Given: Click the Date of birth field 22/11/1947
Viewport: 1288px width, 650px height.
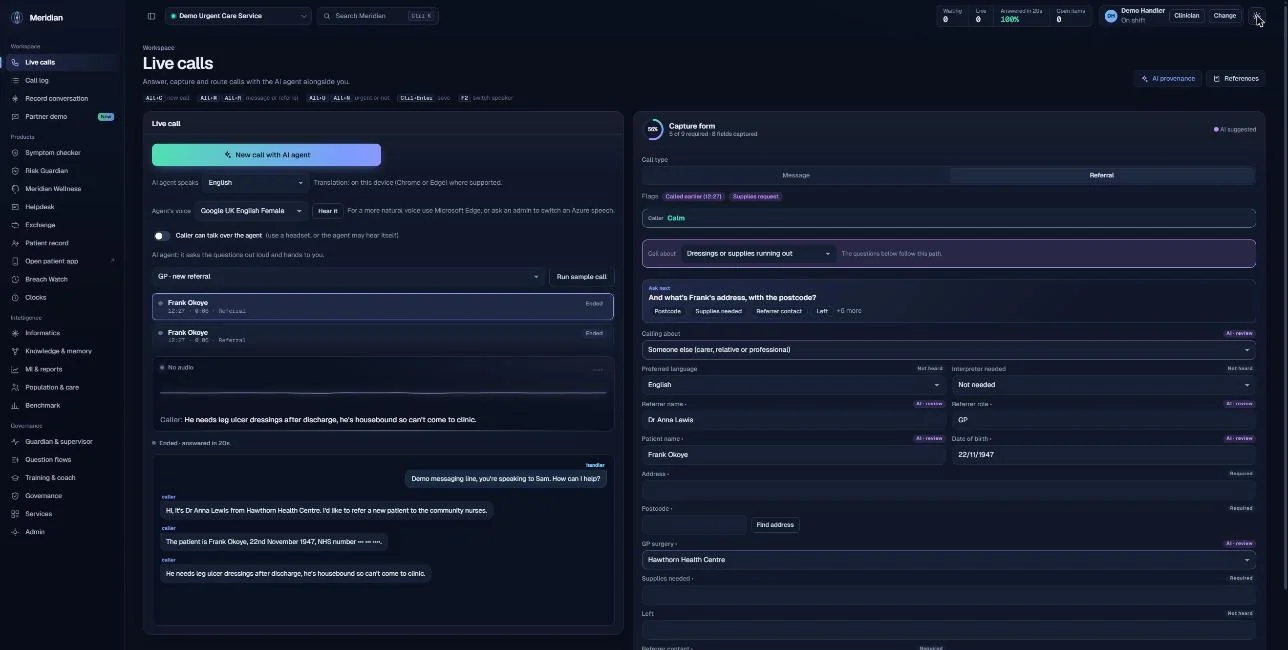Looking at the screenshot, I should click(1103, 455).
